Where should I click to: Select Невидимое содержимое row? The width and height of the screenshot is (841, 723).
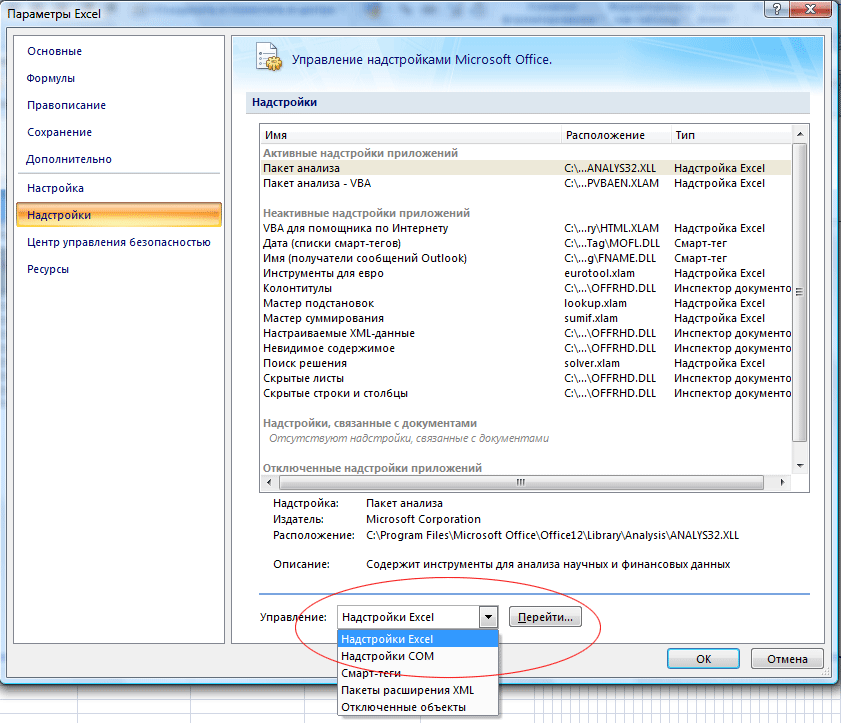526,348
